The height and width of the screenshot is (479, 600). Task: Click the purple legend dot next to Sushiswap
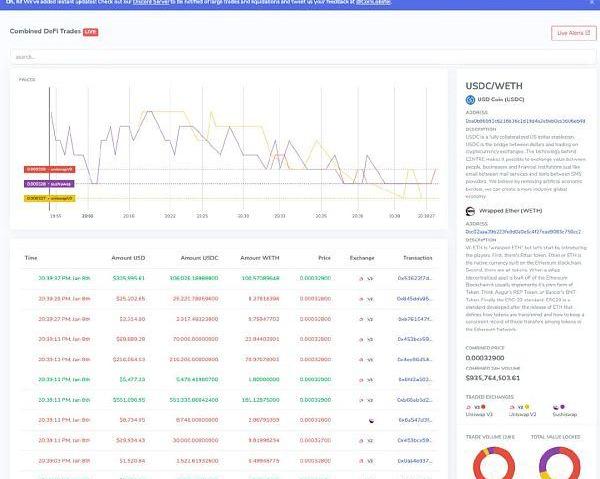click(x=562, y=407)
